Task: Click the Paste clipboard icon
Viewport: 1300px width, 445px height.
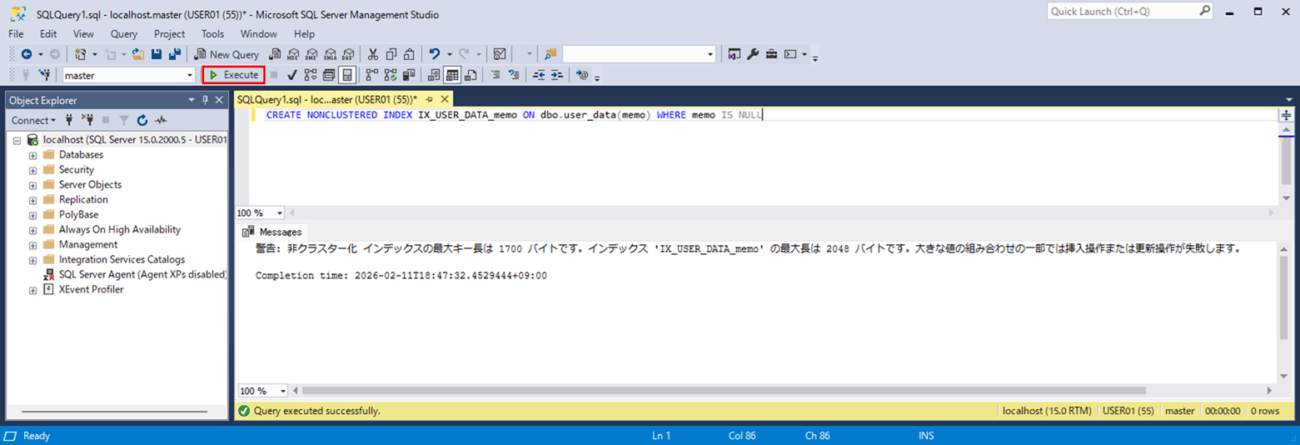Action: coord(409,54)
